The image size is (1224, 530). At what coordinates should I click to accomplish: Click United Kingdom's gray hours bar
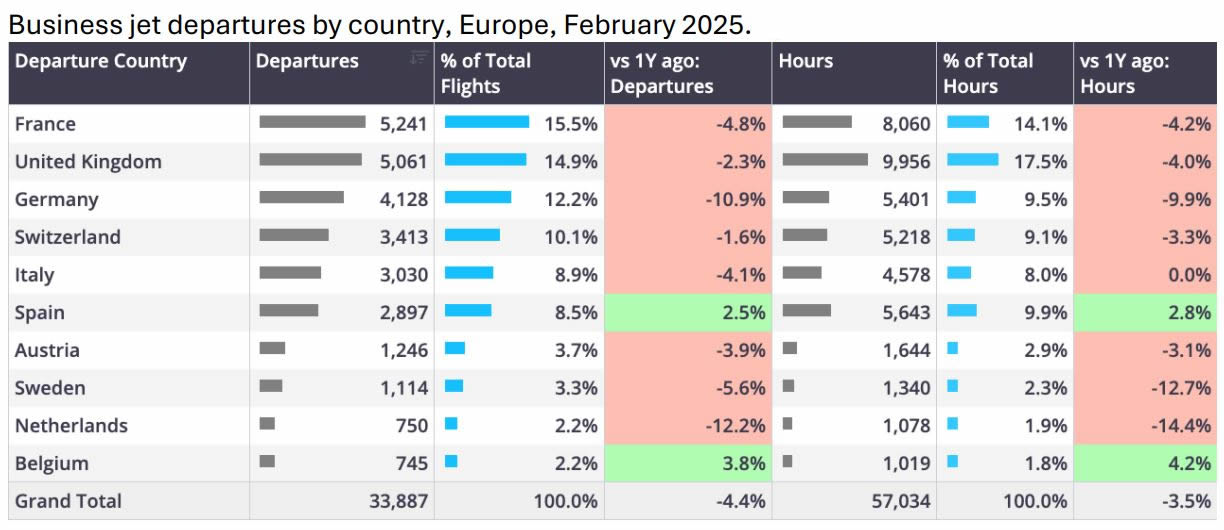point(825,160)
